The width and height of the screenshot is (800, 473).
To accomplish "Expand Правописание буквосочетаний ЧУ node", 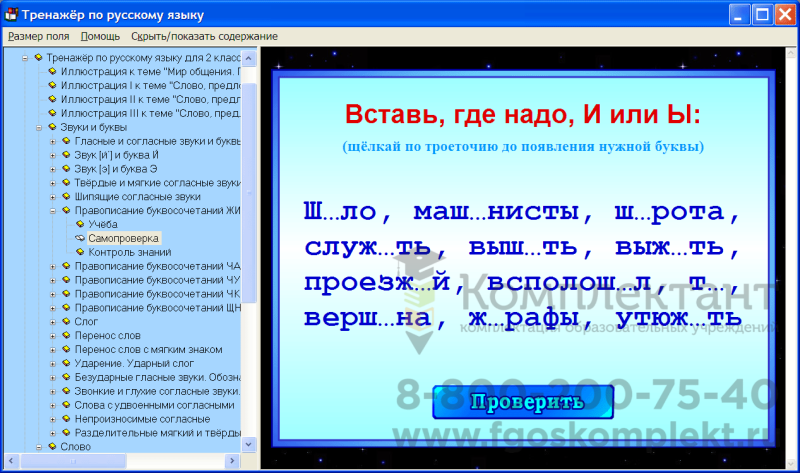I will (x=53, y=280).
